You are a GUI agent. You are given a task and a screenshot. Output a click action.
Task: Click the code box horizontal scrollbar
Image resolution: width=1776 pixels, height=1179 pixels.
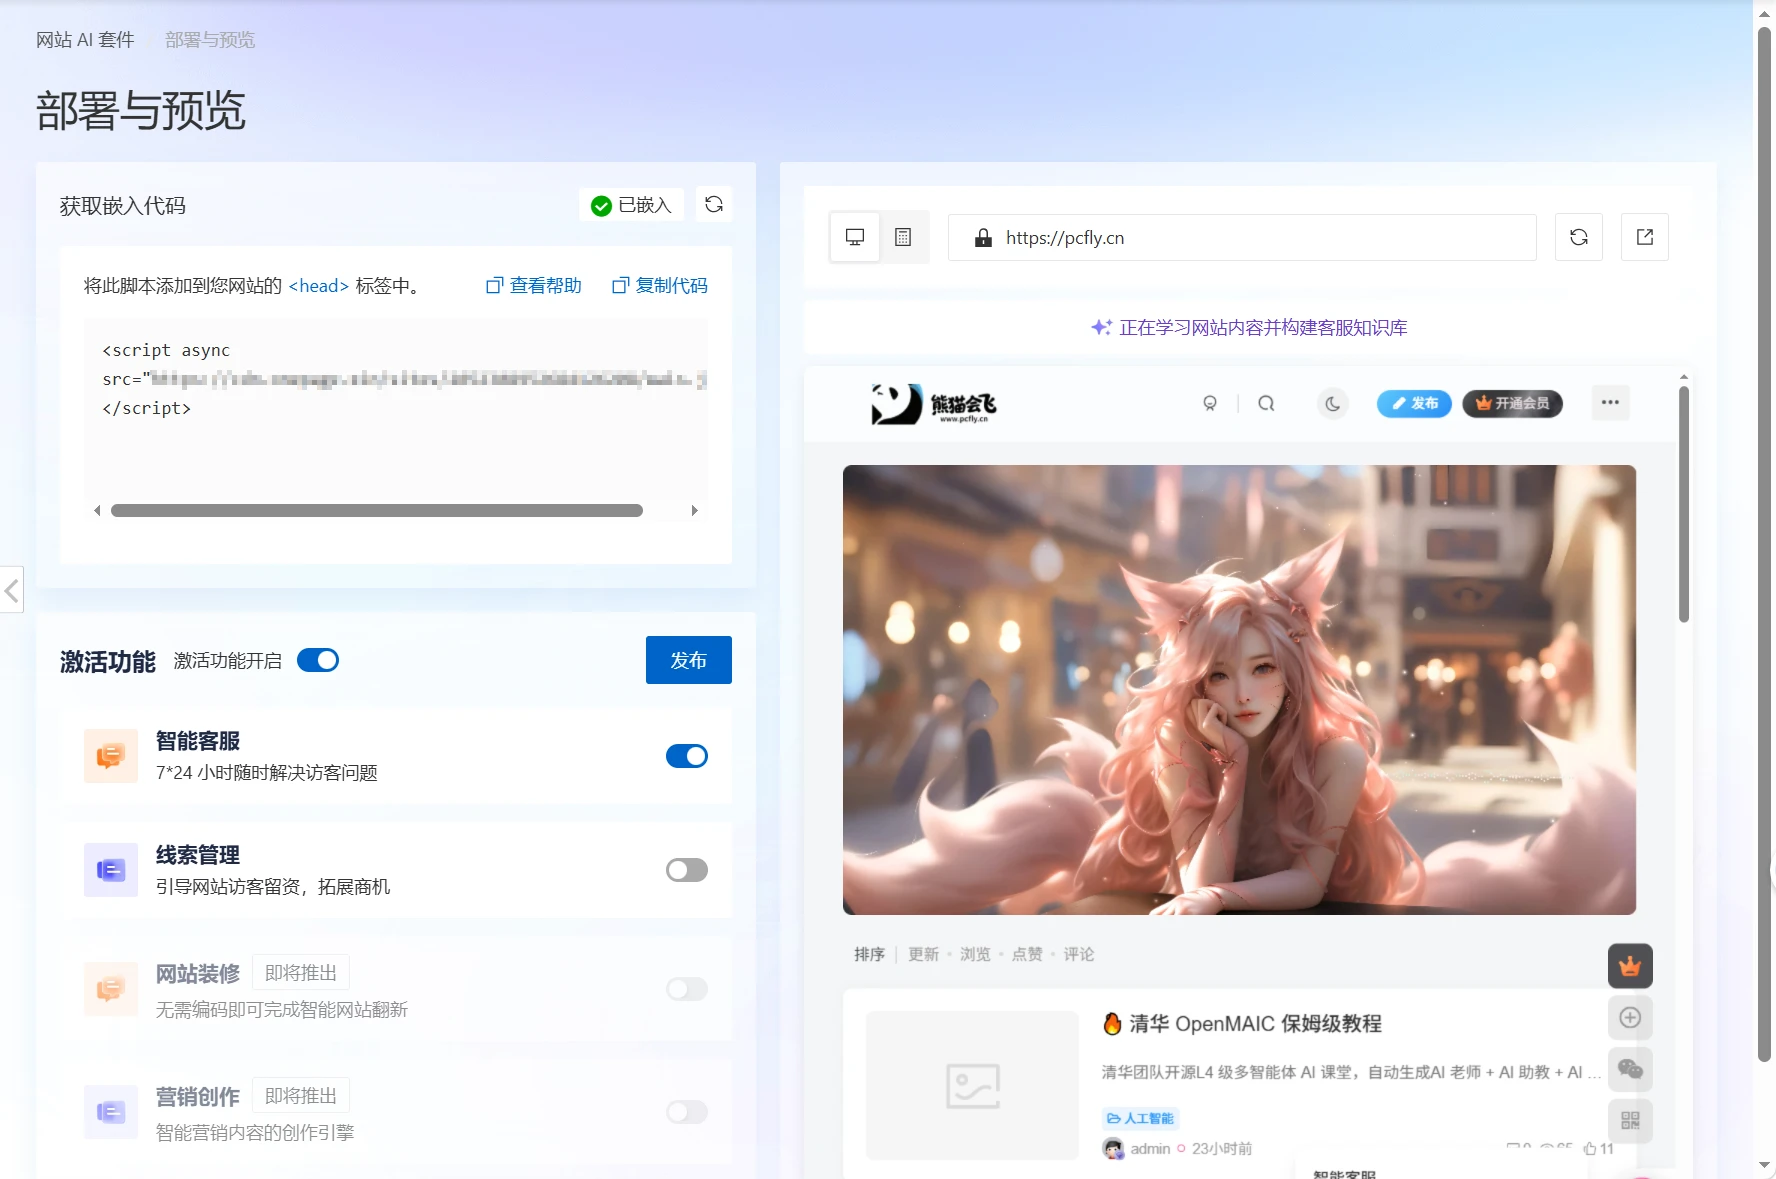click(x=377, y=511)
